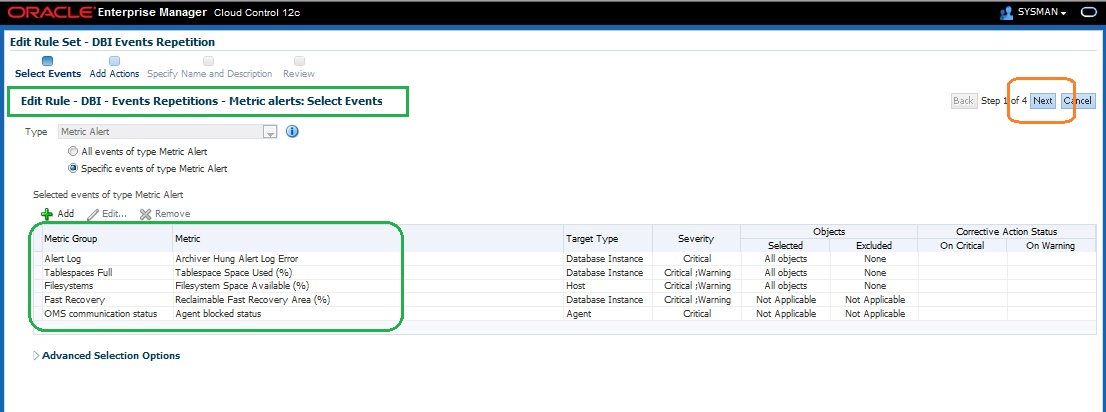Select the Fast Recovery row
Viewport: 1106px width, 412px height.
563,300
